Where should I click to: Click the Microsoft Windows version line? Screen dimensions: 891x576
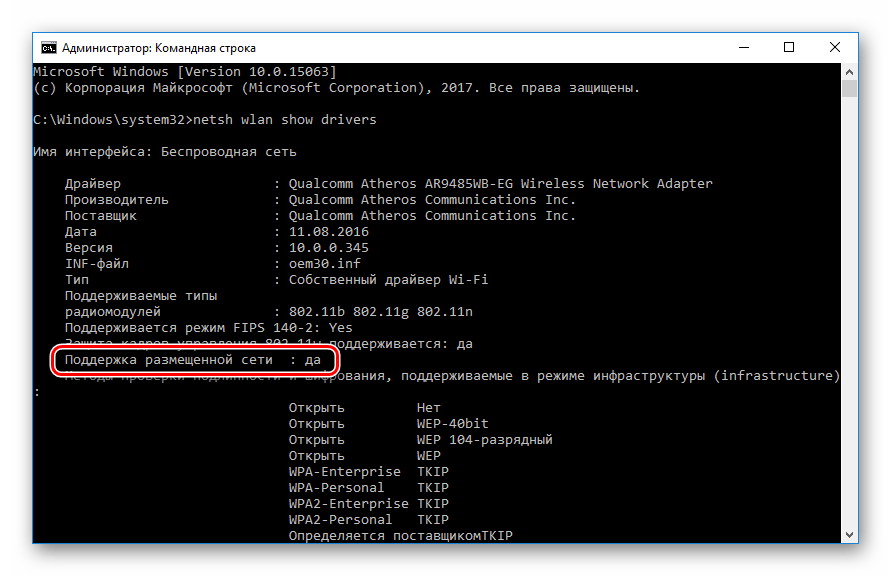185,72
